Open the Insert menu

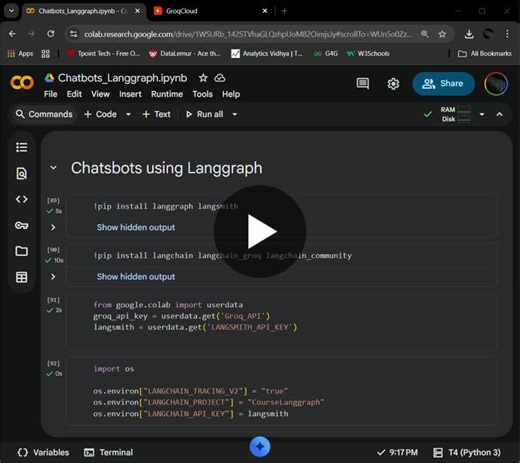pyautogui.click(x=130, y=94)
